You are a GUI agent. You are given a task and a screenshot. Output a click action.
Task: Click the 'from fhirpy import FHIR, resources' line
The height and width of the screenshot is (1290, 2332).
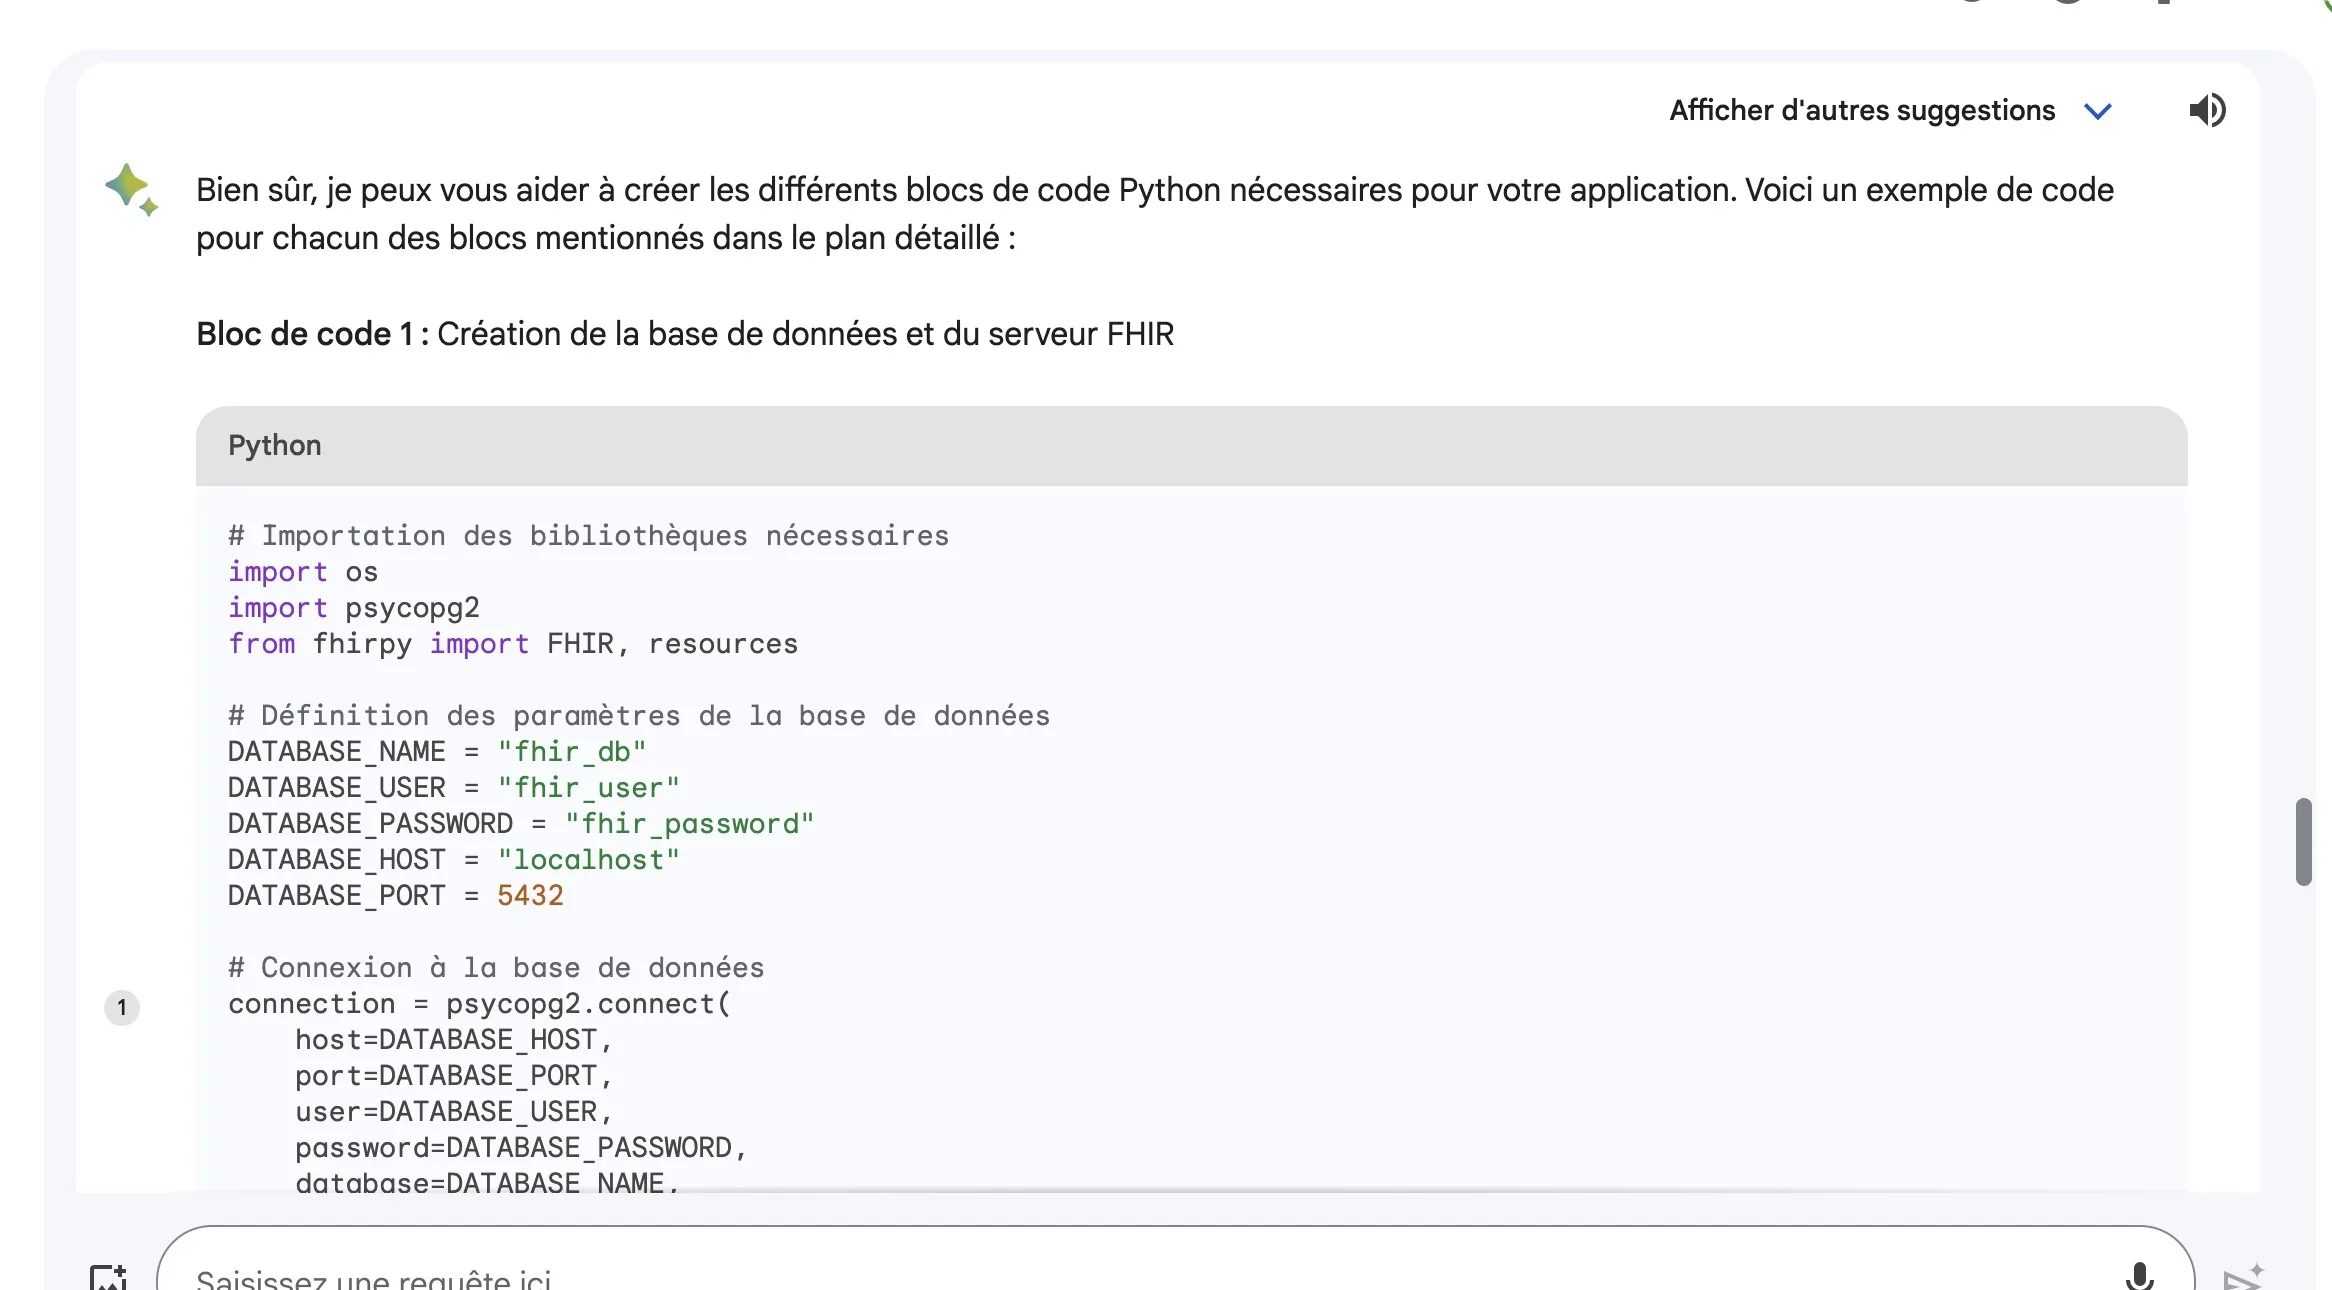coord(513,644)
